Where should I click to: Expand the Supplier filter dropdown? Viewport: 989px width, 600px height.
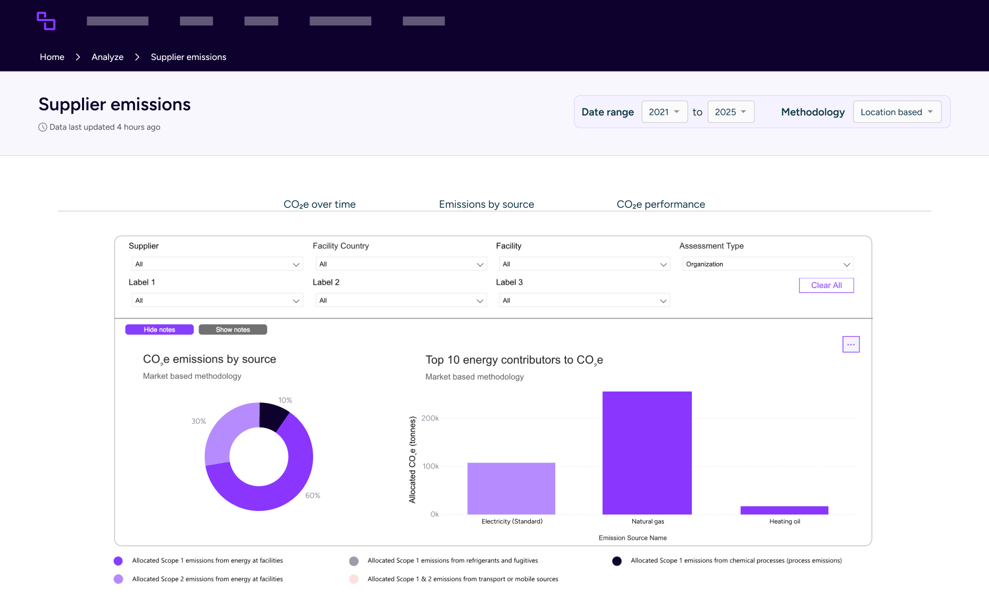click(x=216, y=264)
